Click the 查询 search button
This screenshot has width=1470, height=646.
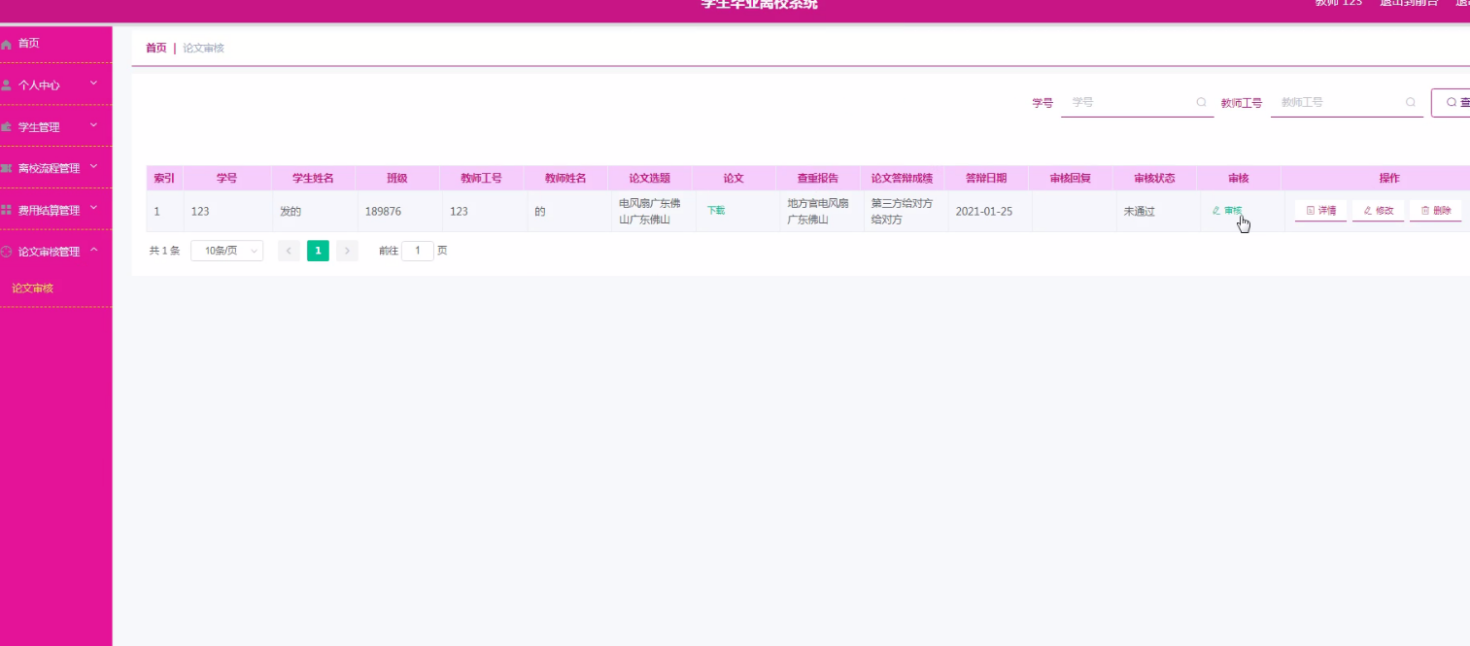click(x=1451, y=102)
